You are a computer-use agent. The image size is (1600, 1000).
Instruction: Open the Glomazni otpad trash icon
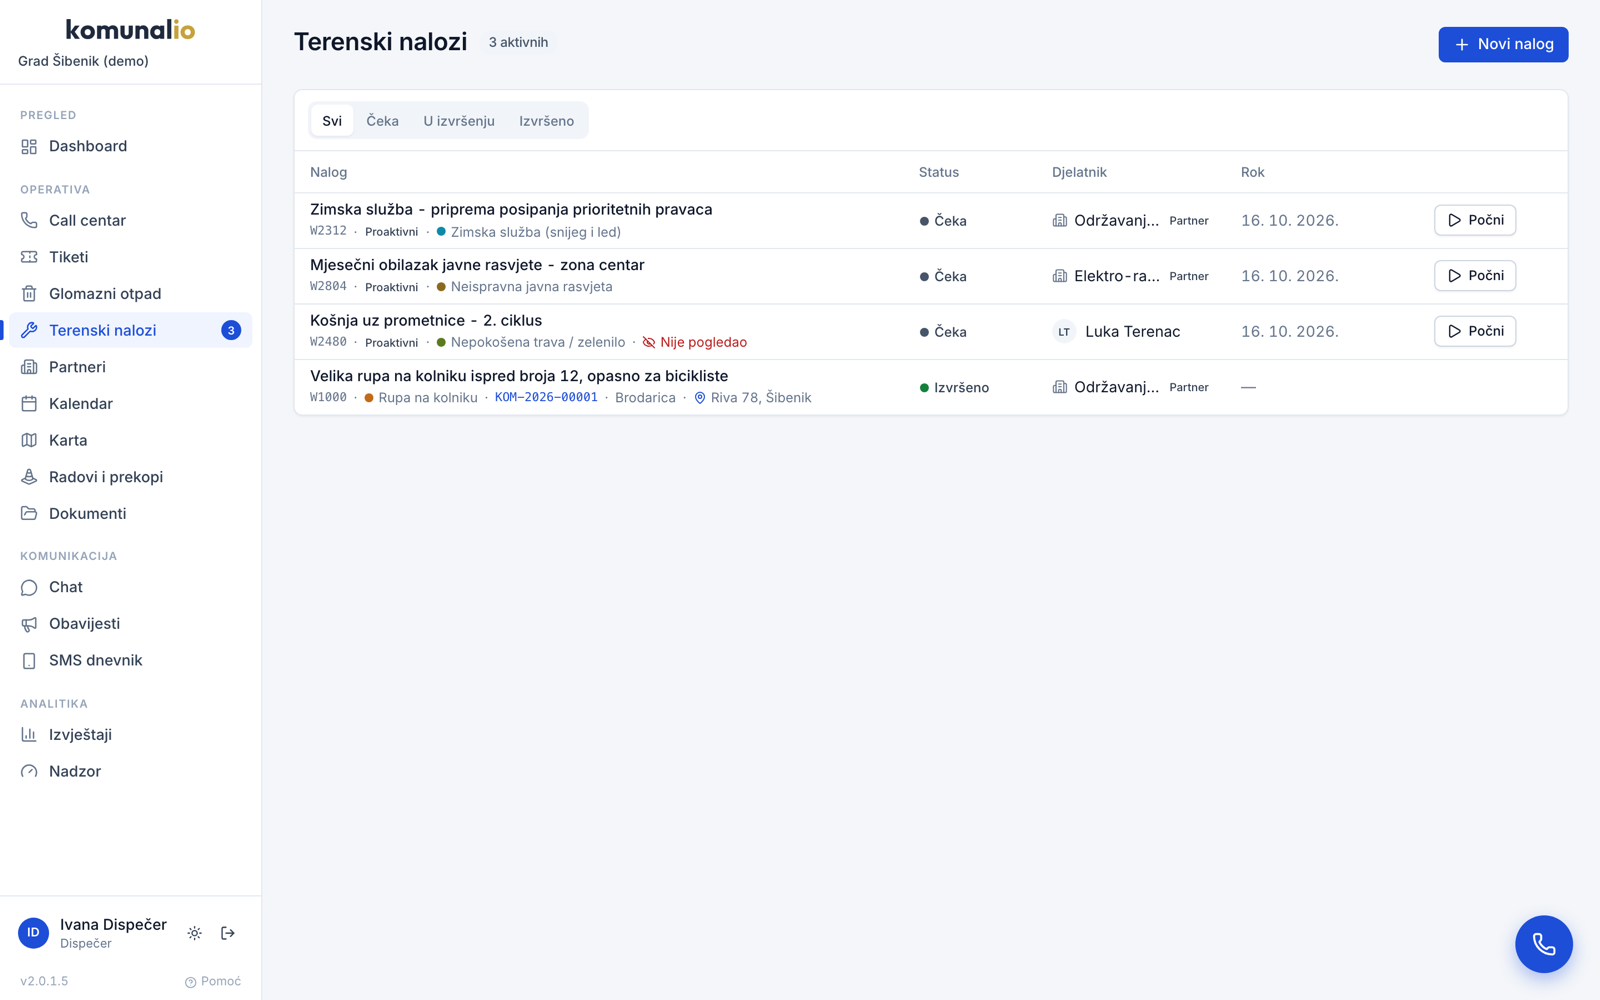(29, 294)
